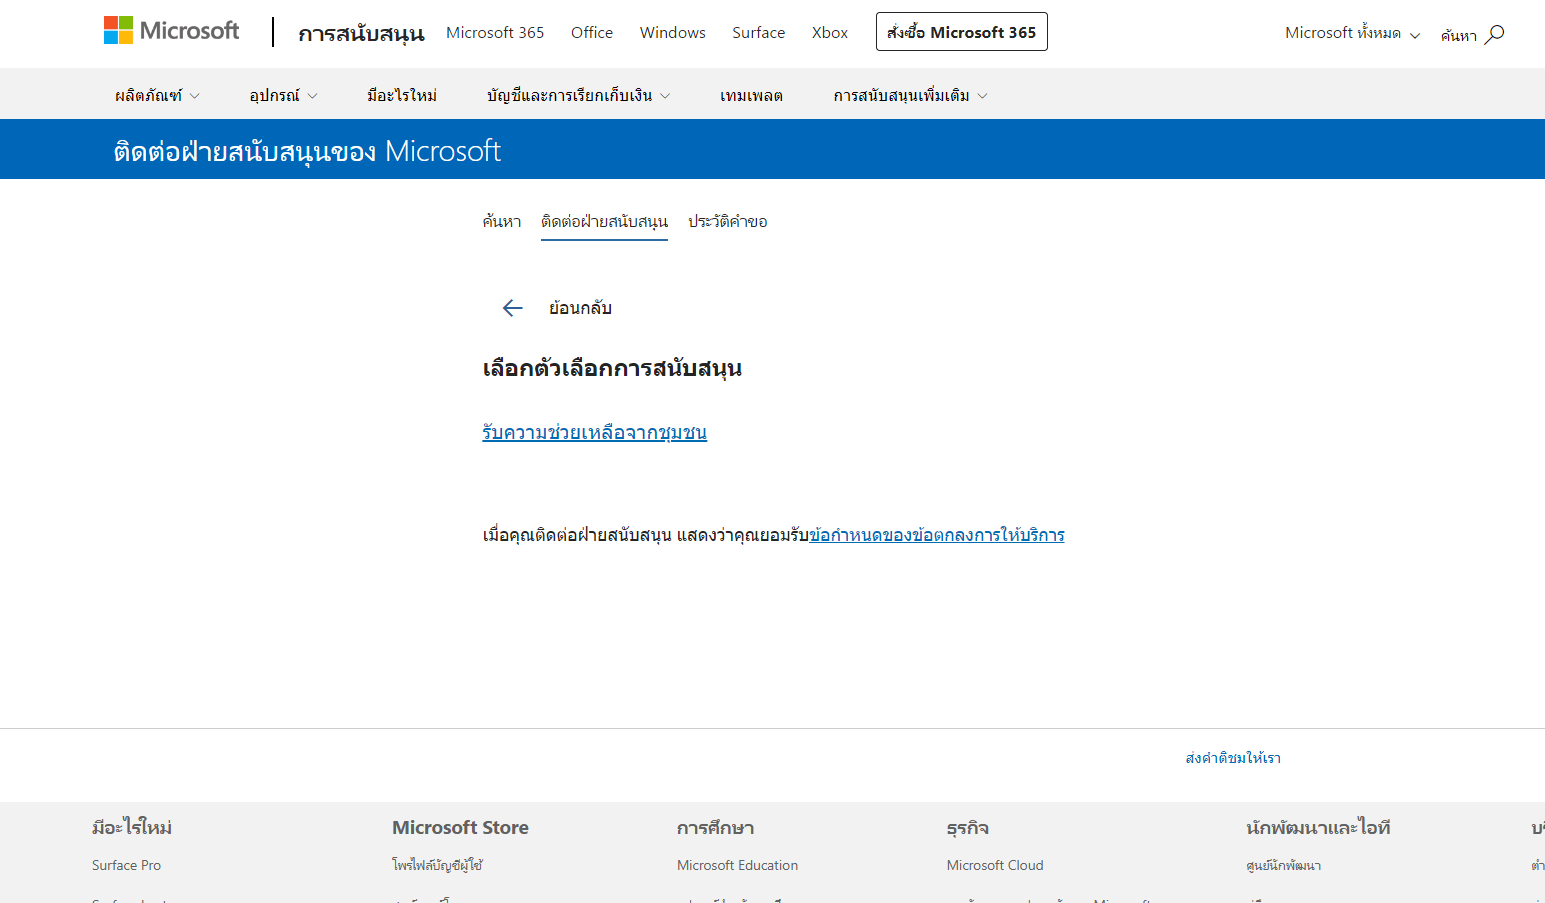
Task: Switch to ค้นหา tab
Action: click(x=502, y=221)
